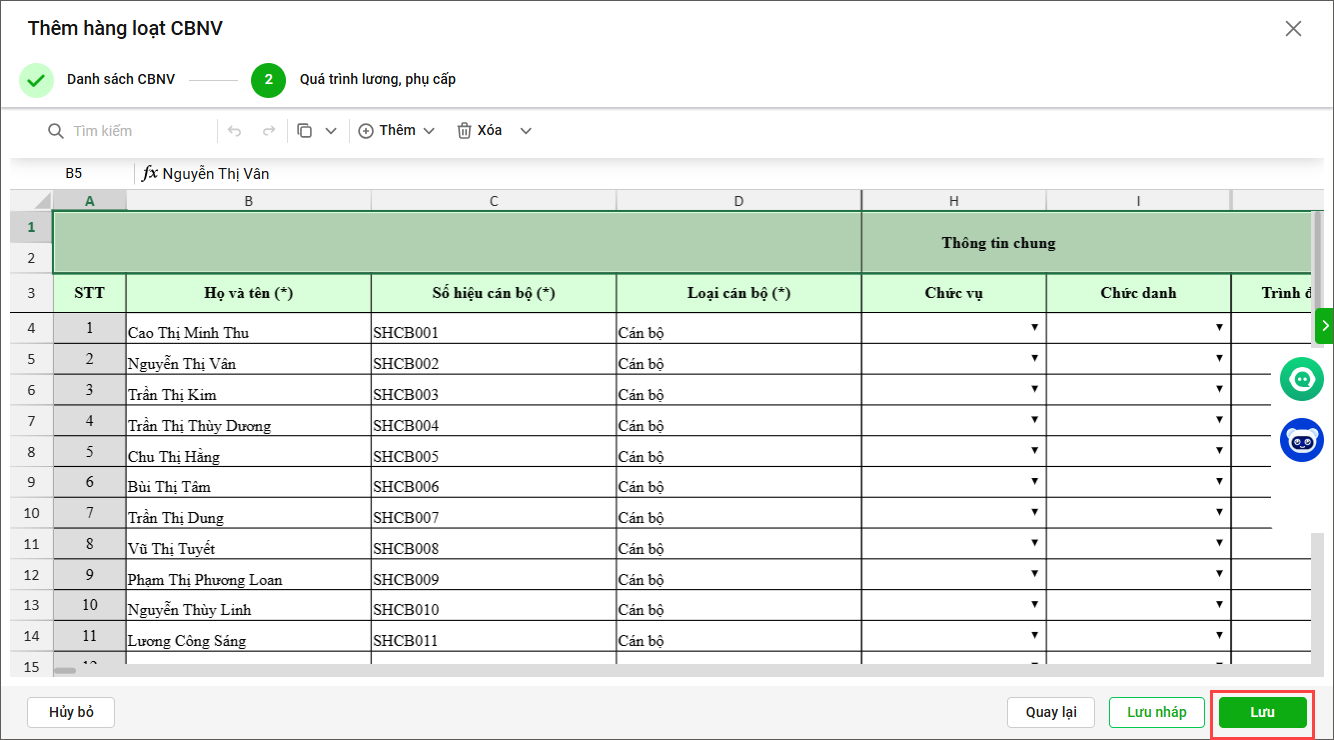The width and height of the screenshot is (1334, 740).
Task: Click the green checkmark step icon
Action: [37, 80]
